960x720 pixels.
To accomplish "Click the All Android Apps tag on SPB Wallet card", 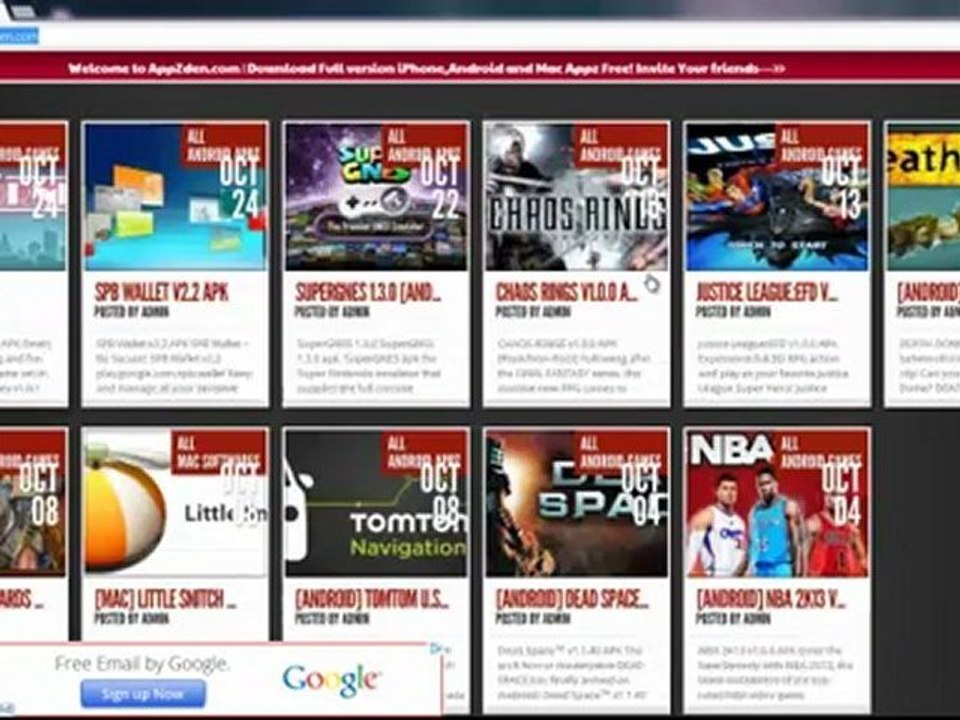I will (x=223, y=145).
